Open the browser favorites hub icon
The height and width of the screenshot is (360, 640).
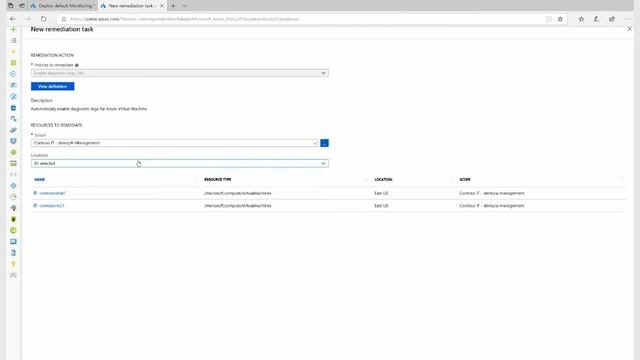tap(581, 19)
